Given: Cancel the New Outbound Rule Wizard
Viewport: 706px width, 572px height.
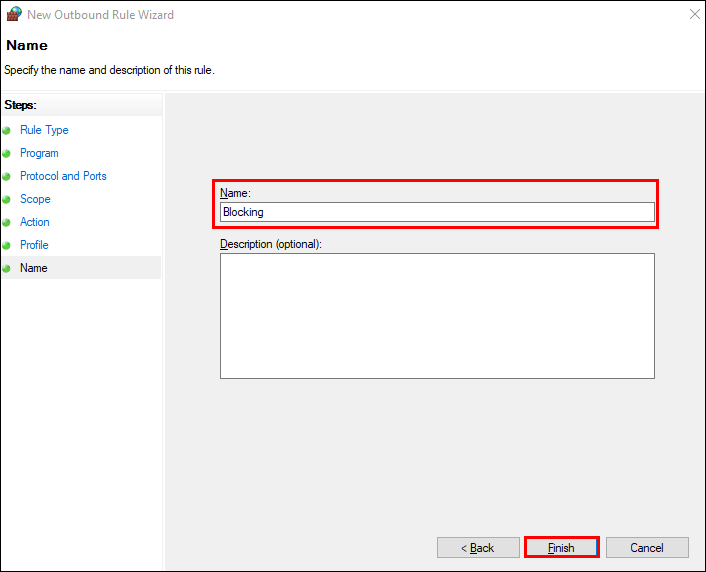Looking at the screenshot, I should coord(647,547).
